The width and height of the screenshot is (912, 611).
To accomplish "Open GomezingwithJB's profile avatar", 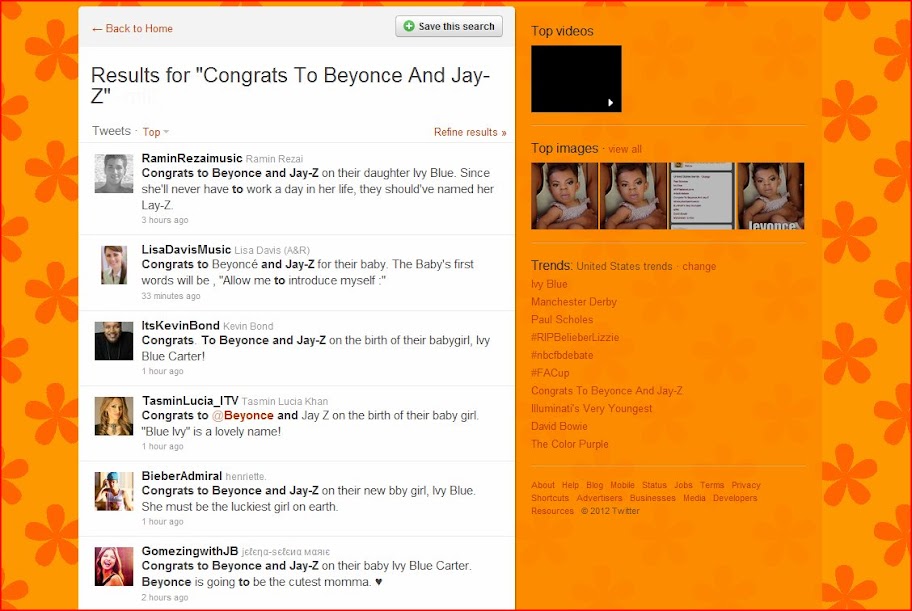I will 114,566.
